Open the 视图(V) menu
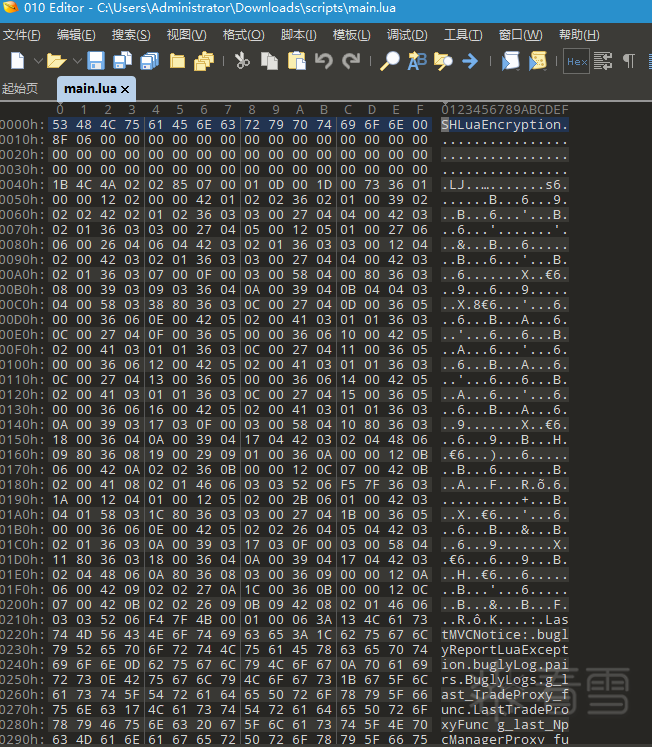Image resolution: width=652 pixels, height=747 pixels. (187, 35)
